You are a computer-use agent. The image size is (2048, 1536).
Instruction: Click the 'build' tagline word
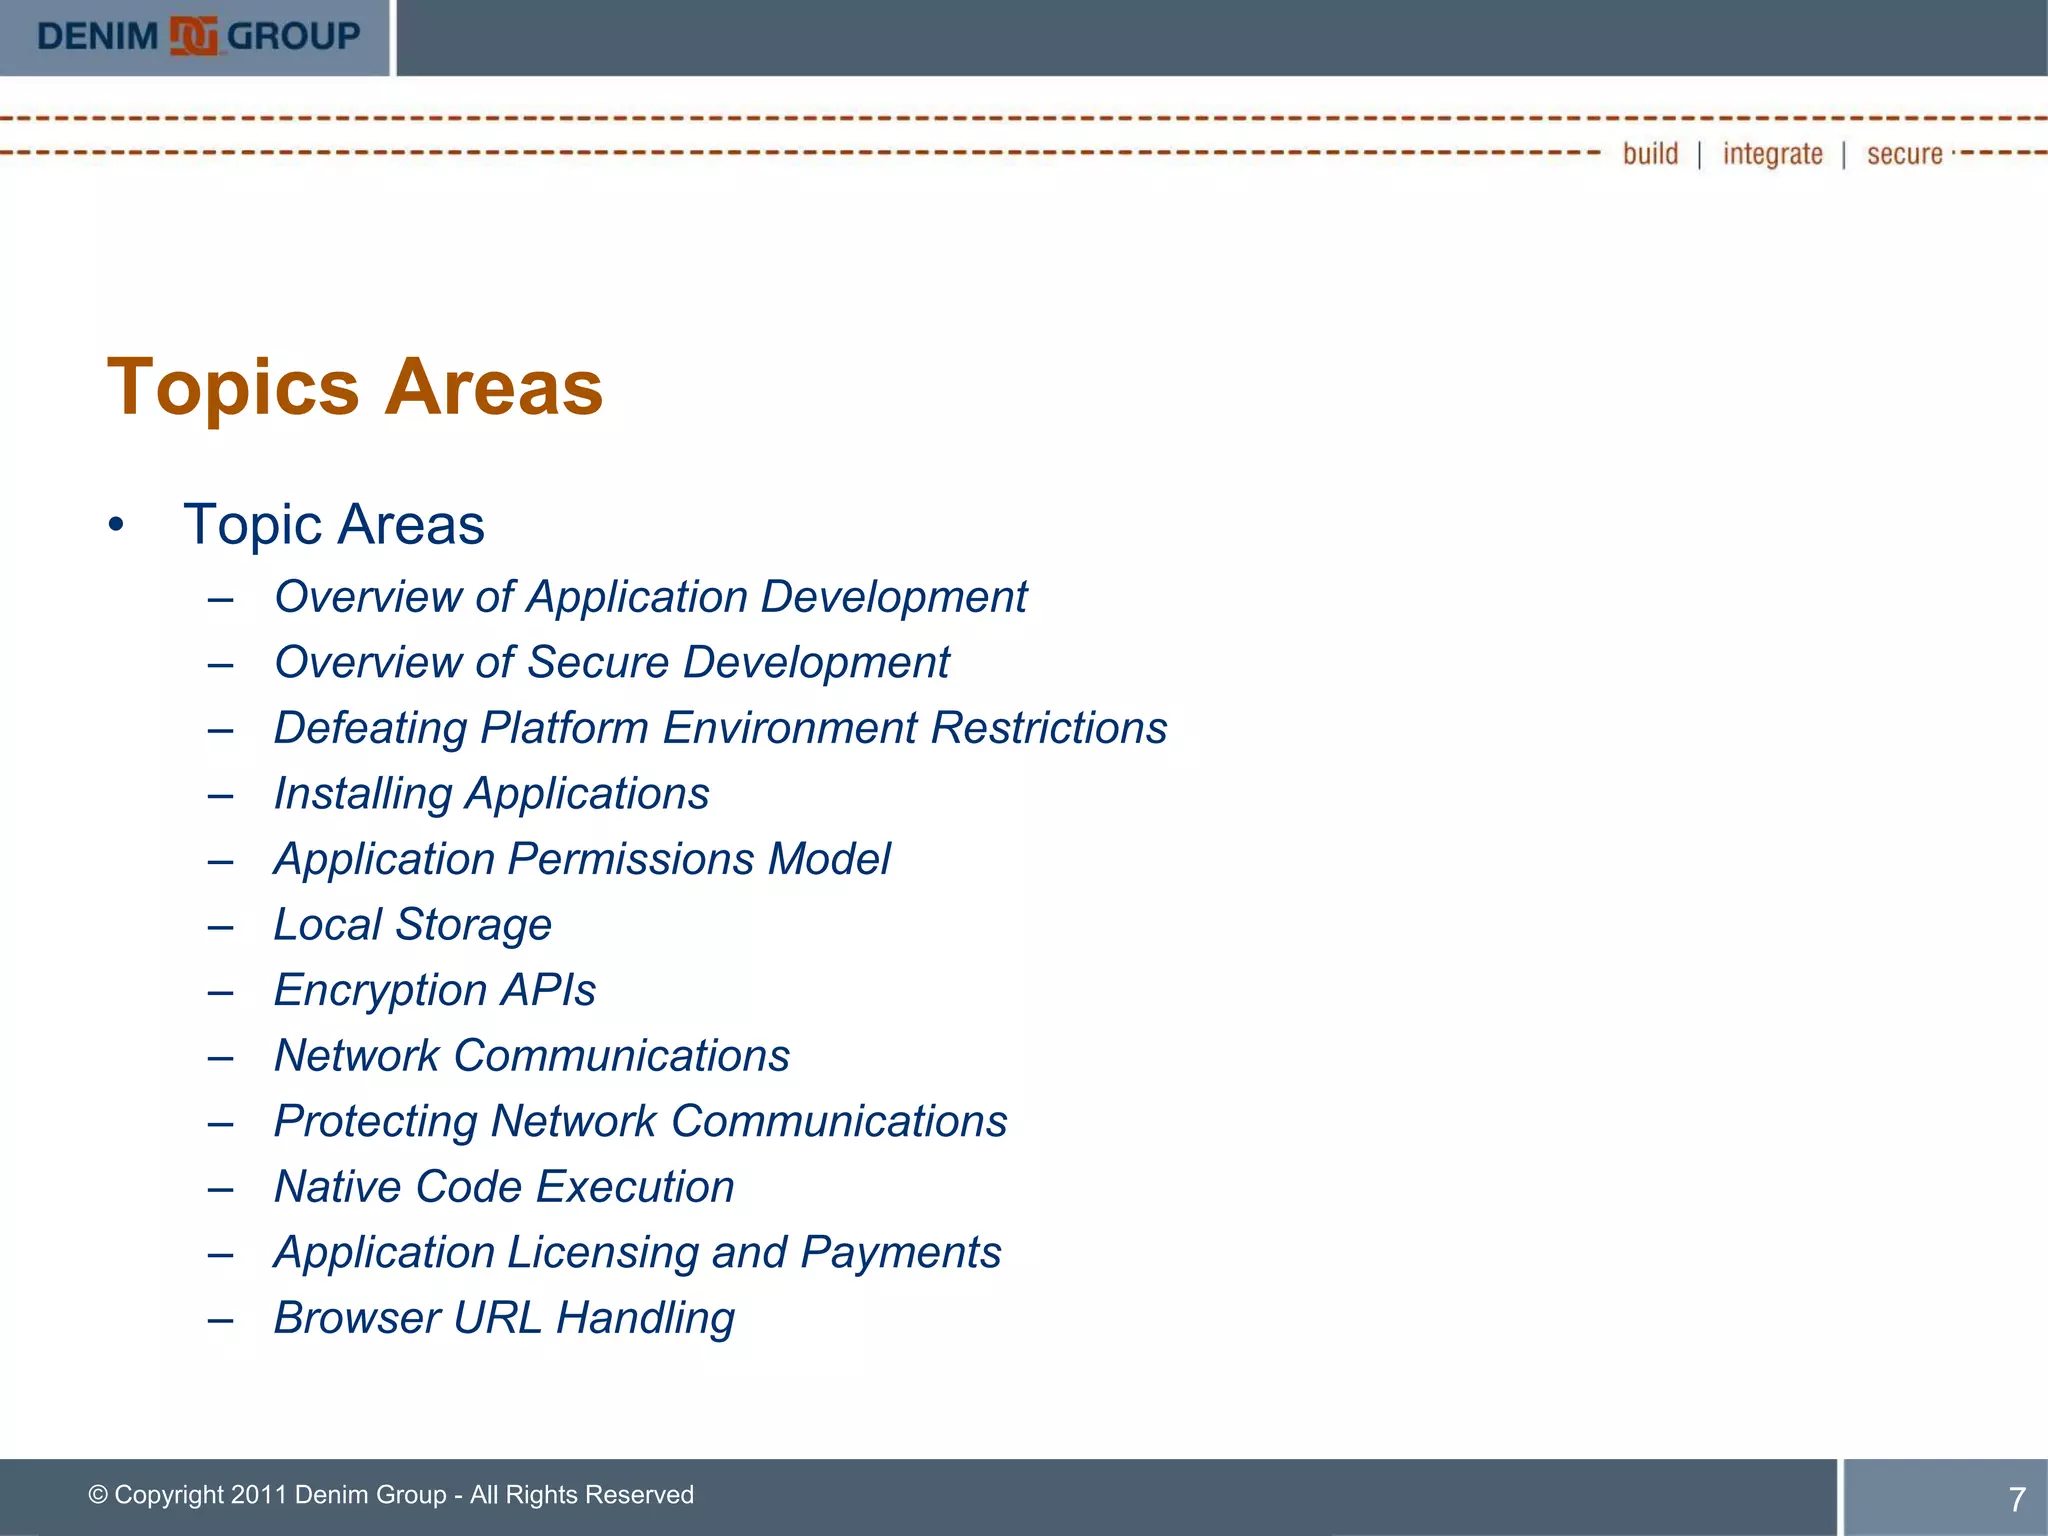tap(1650, 154)
